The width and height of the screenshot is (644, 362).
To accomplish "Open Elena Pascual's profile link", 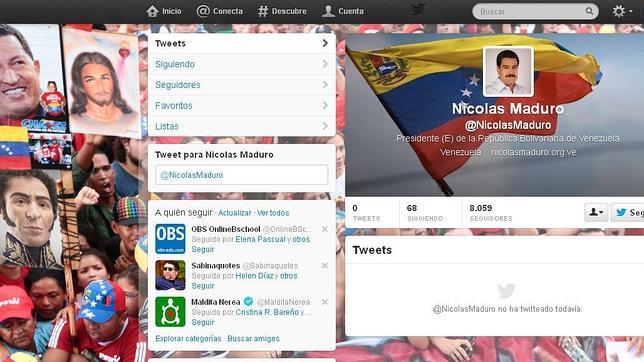I will pos(260,239).
